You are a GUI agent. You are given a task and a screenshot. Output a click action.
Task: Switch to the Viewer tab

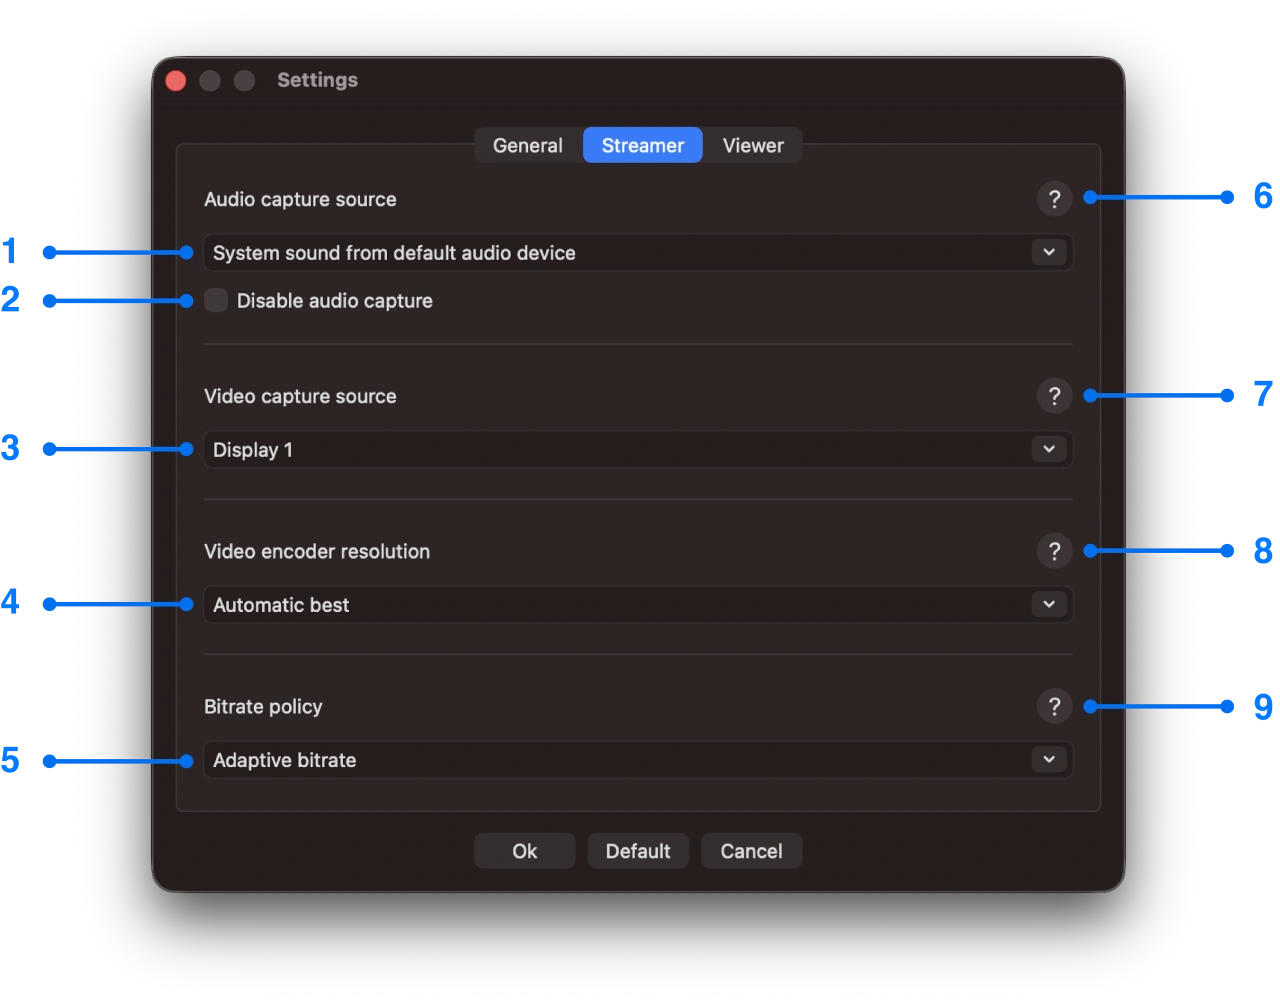[x=752, y=145]
